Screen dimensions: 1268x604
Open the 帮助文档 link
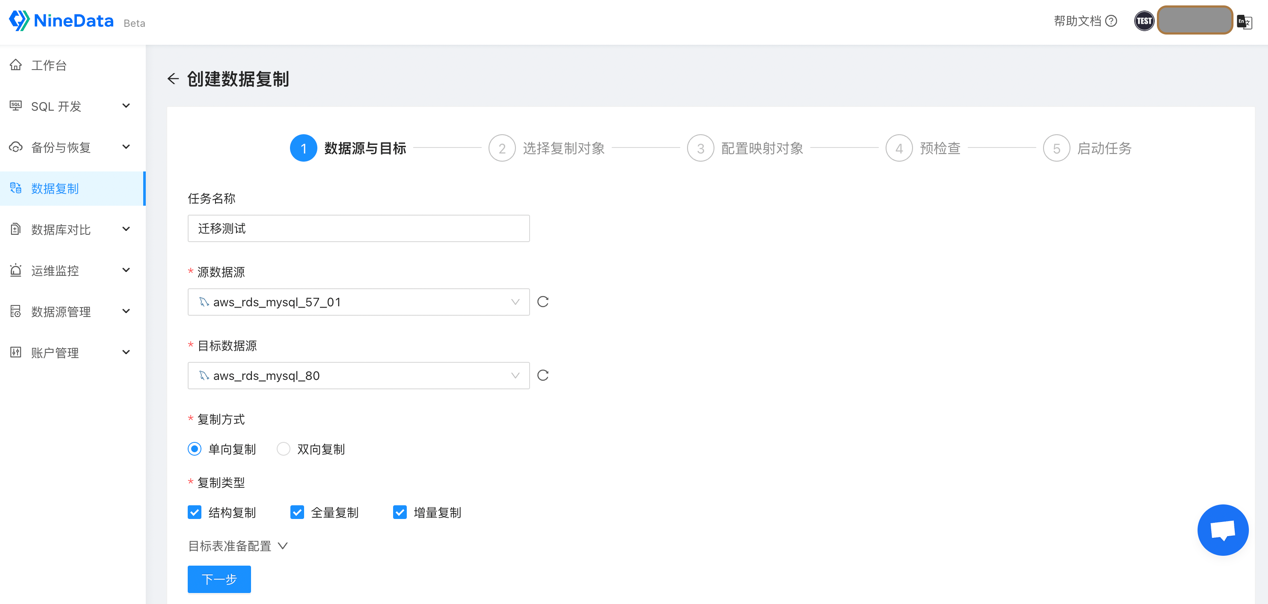[1077, 21]
